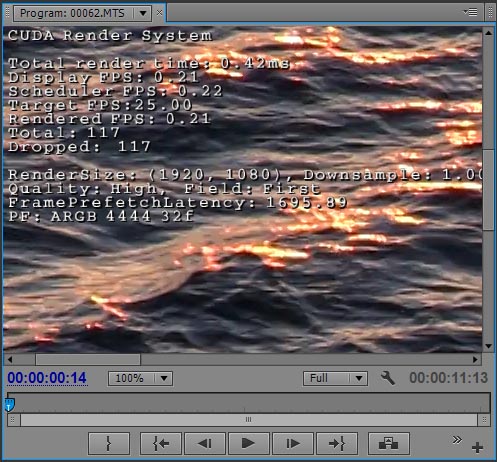Show more transport buttons chevron
This screenshot has height=462, width=497.
click(457, 440)
